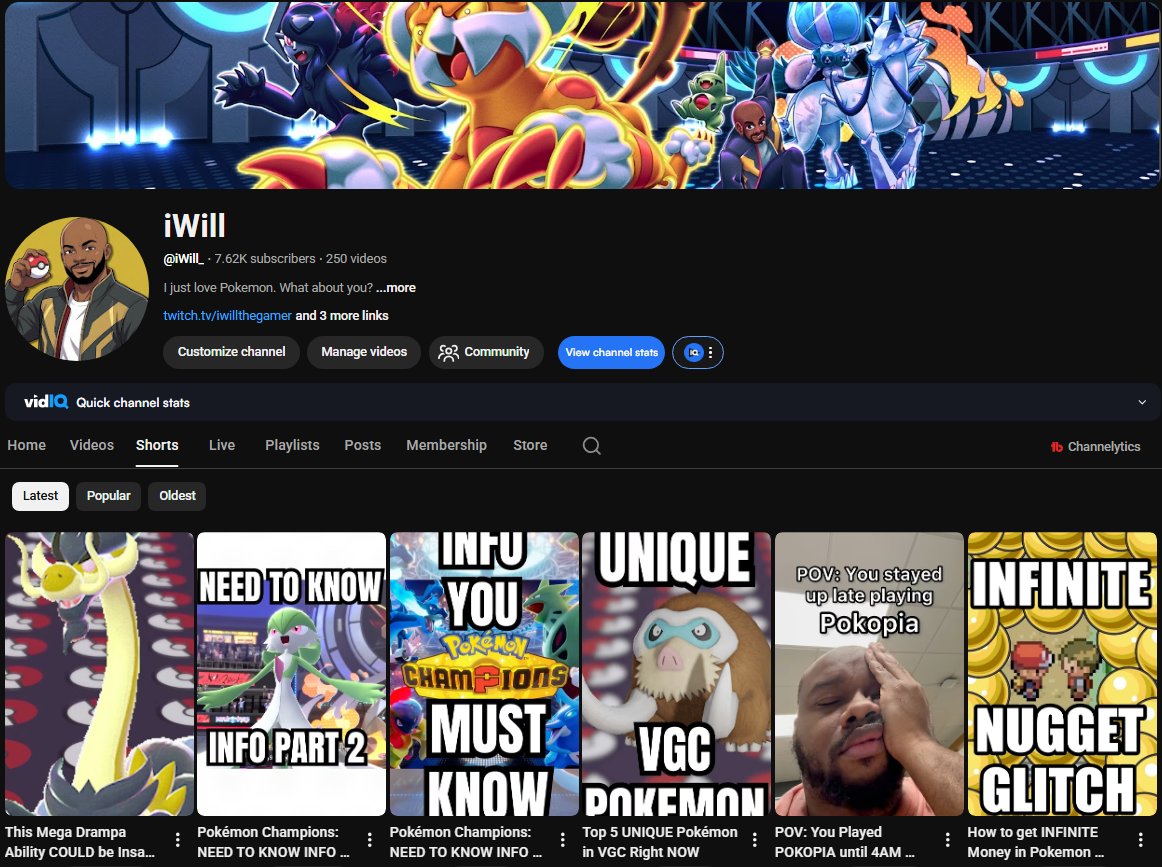Play the NEED TO KNOW INFO PART 2 thumbnail
1162x867 pixels.
[291, 674]
